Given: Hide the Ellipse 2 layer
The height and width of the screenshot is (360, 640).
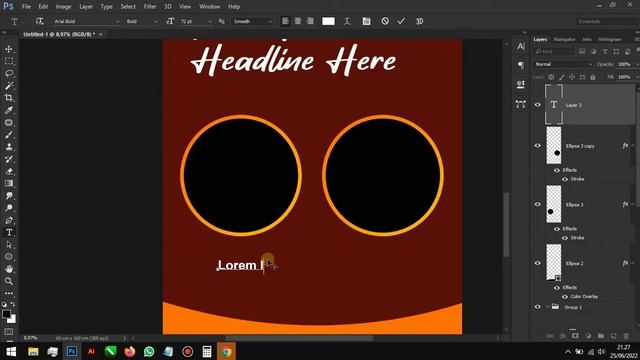Looking at the screenshot, I should click(x=538, y=263).
